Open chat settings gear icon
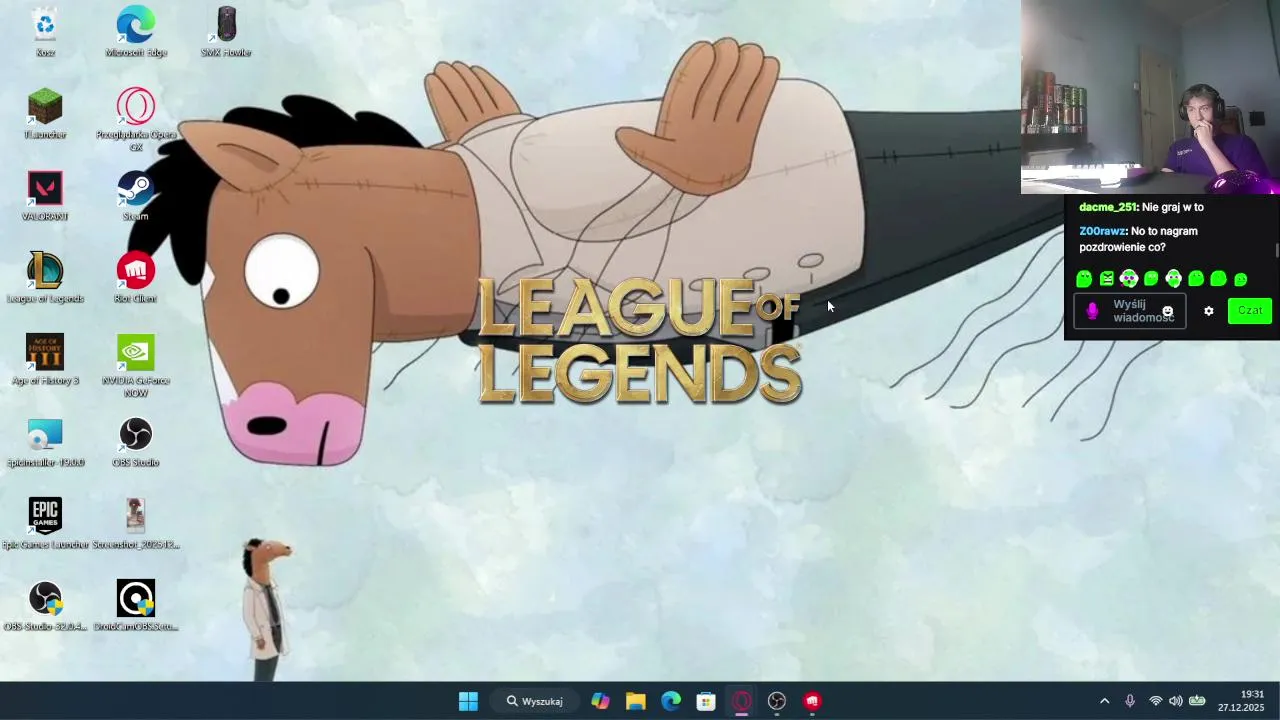 [x=1208, y=311]
